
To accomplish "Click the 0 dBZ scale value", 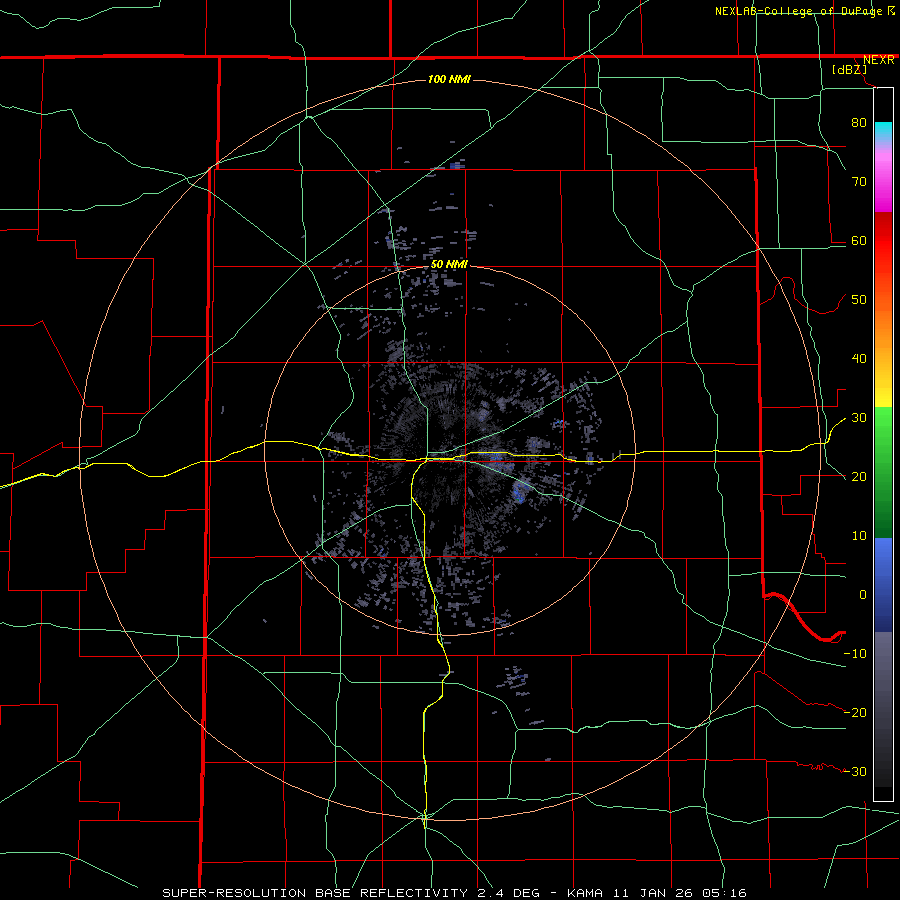I will tap(863, 595).
